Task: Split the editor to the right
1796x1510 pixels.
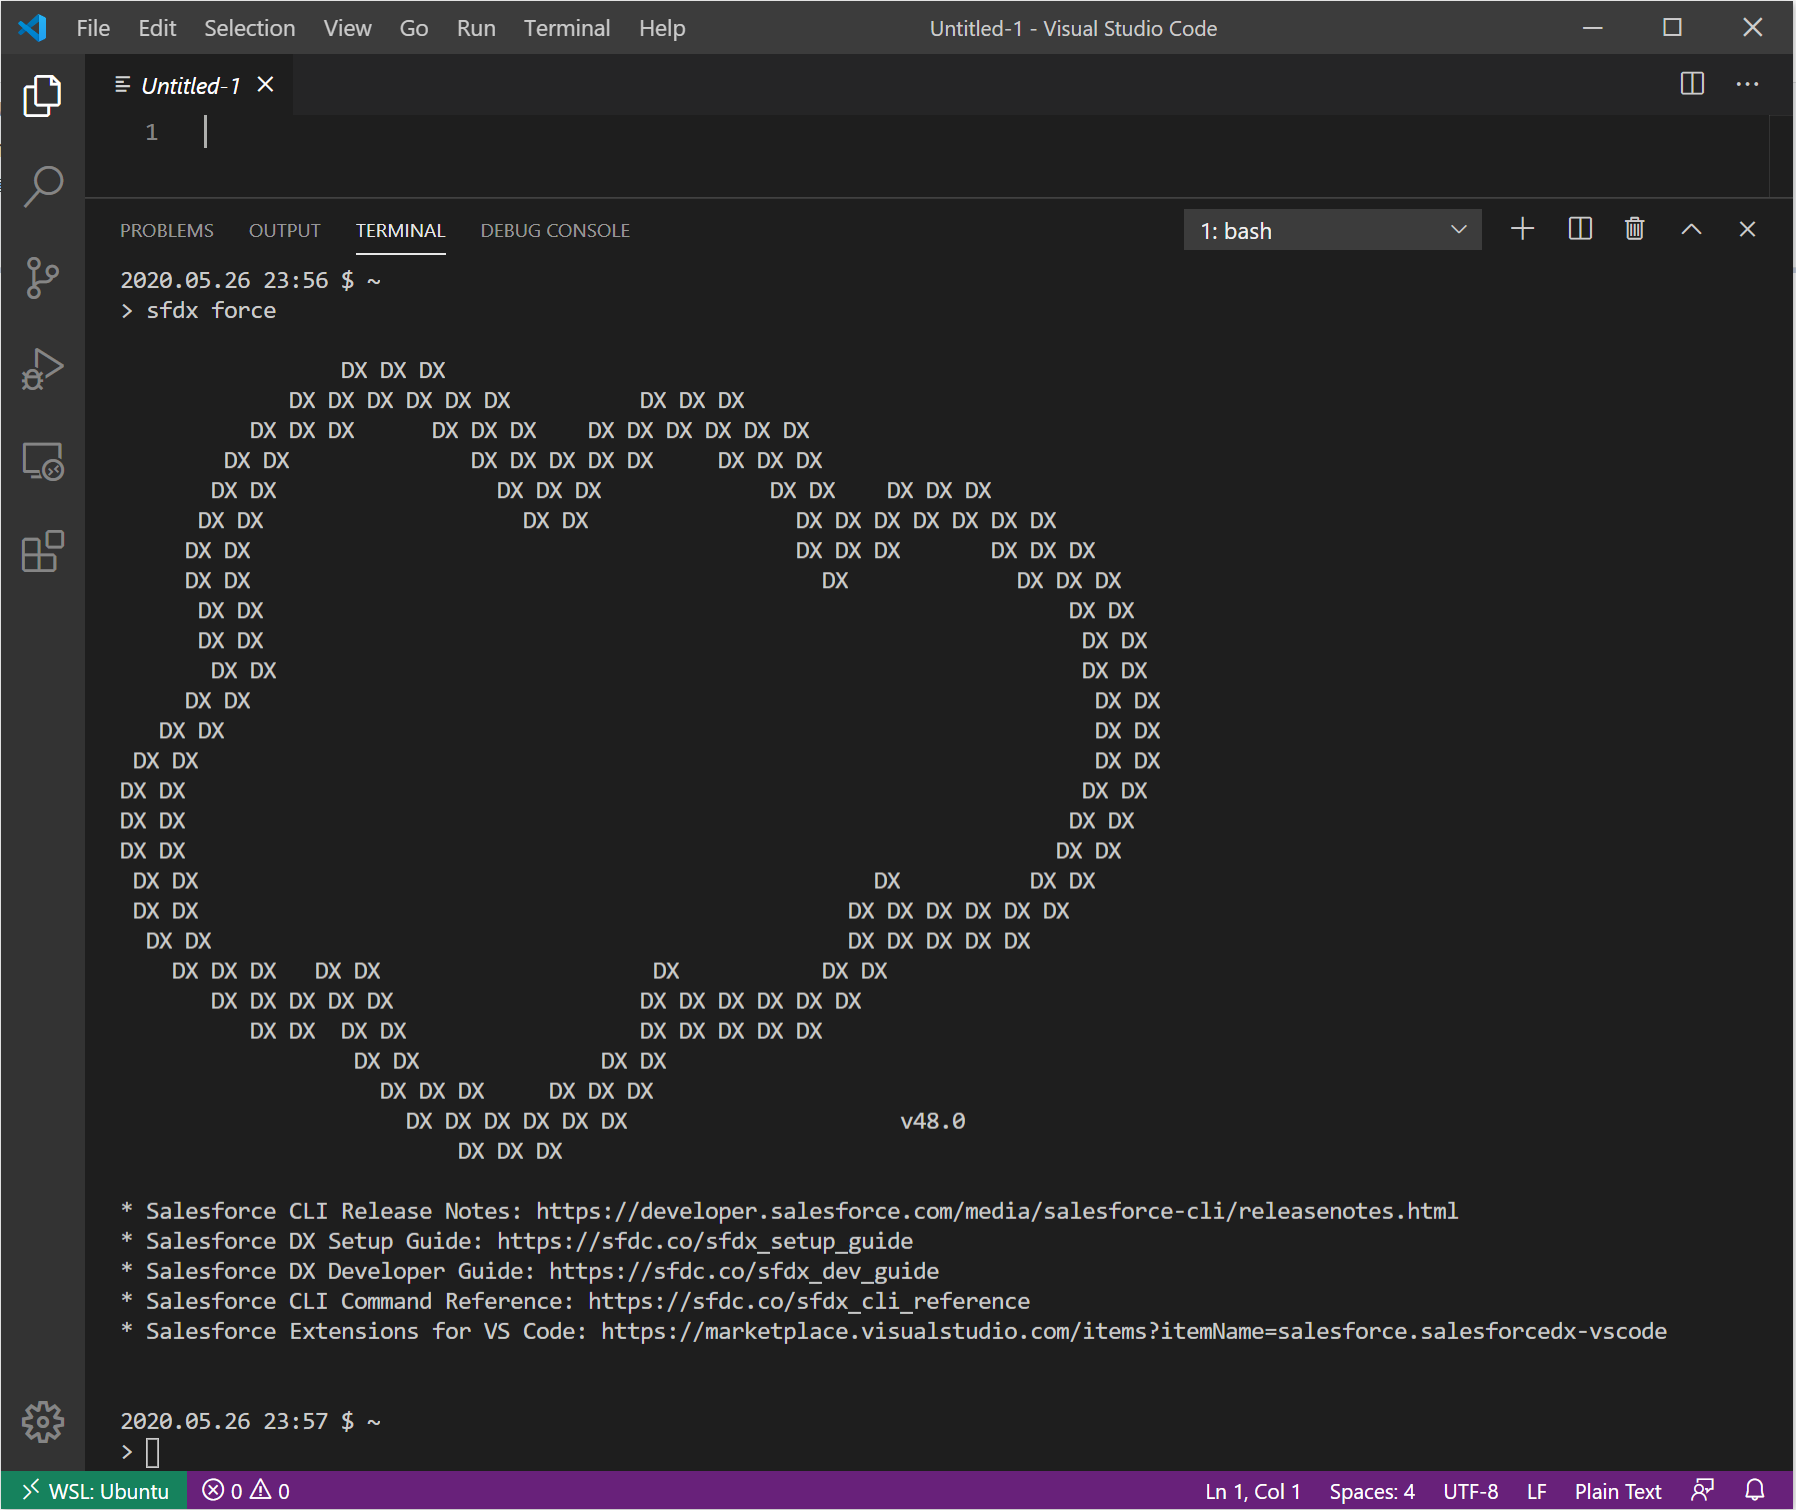Action: 1692,84
